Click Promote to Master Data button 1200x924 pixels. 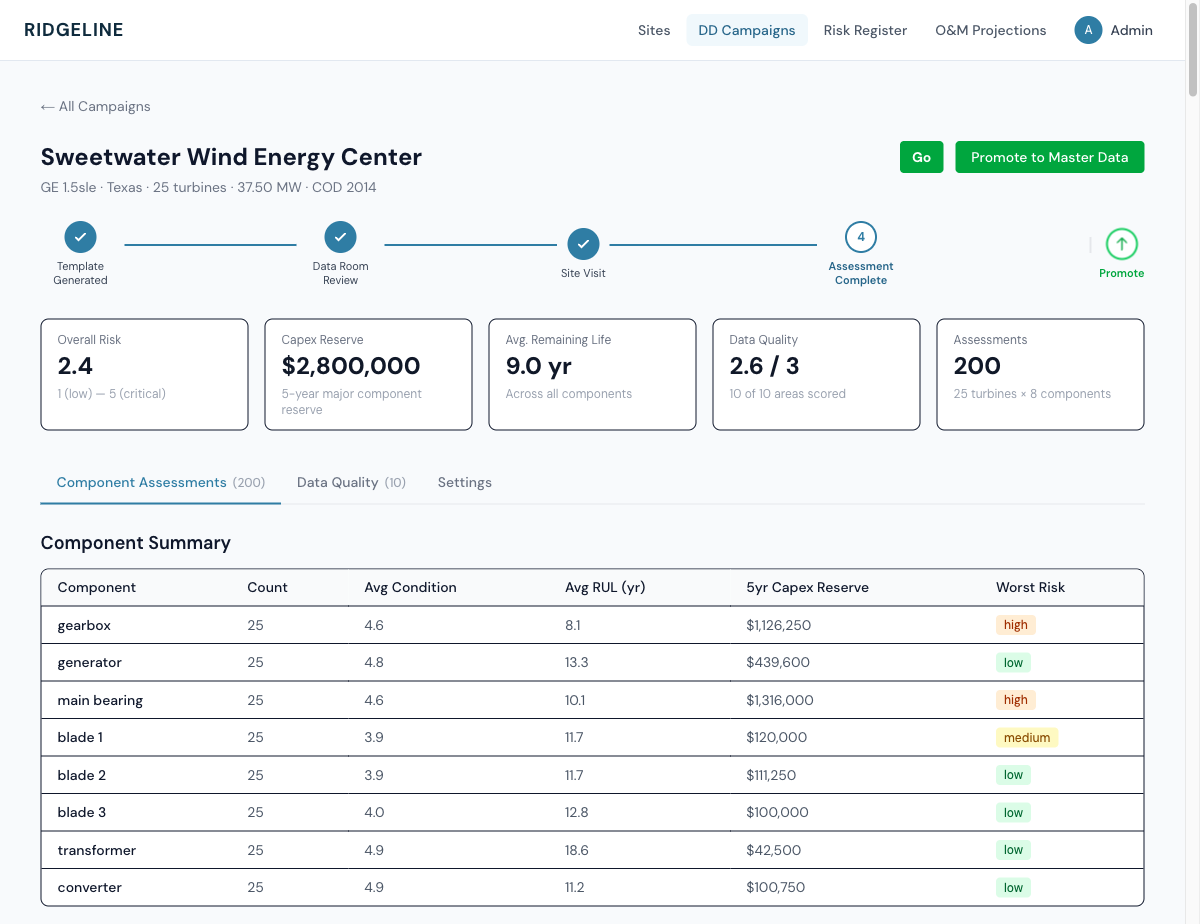1049,157
